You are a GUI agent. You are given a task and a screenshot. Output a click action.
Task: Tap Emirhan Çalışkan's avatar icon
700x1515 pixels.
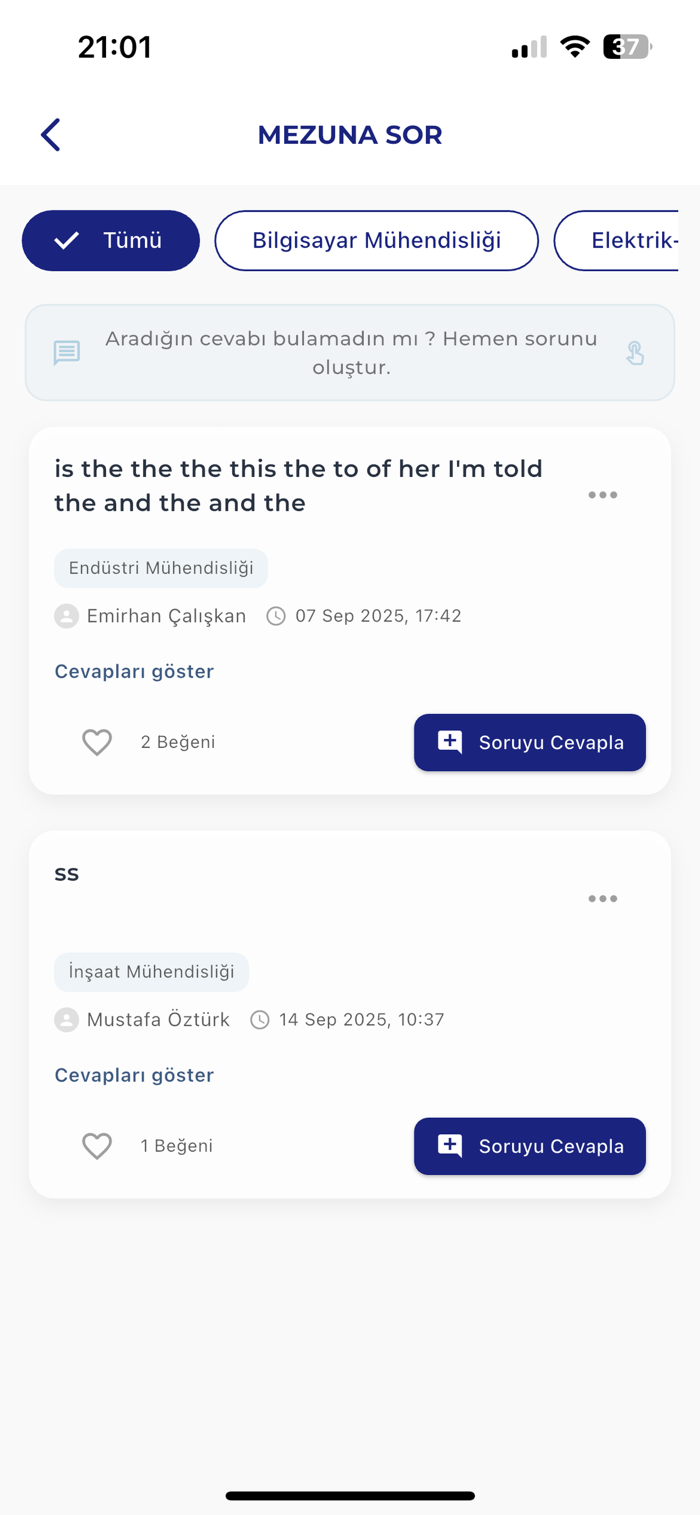tap(67, 616)
